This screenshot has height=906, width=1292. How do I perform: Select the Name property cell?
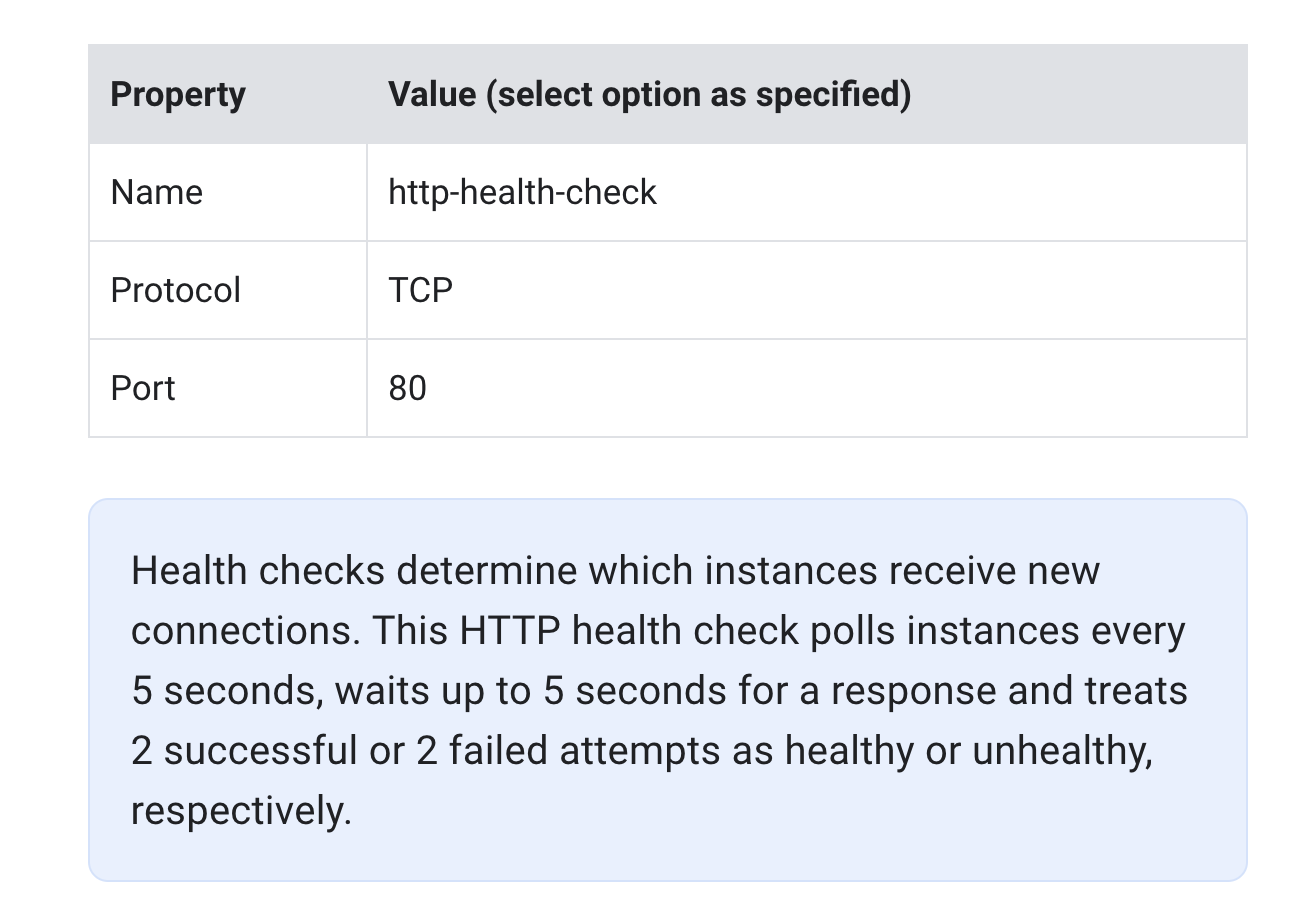(157, 192)
